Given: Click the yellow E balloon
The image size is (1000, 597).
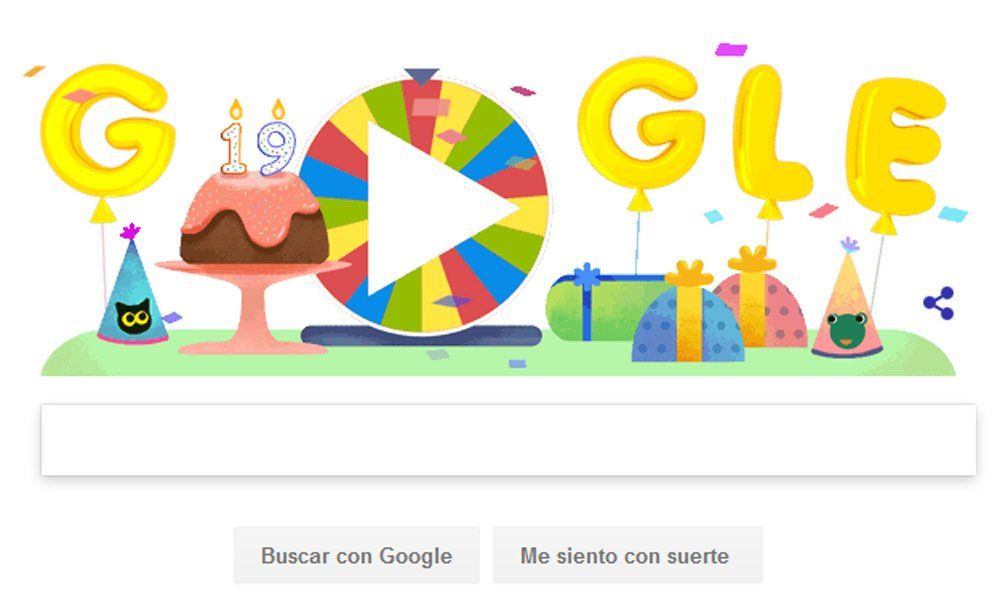Looking at the screenshot, I should [x=896, y=145].
